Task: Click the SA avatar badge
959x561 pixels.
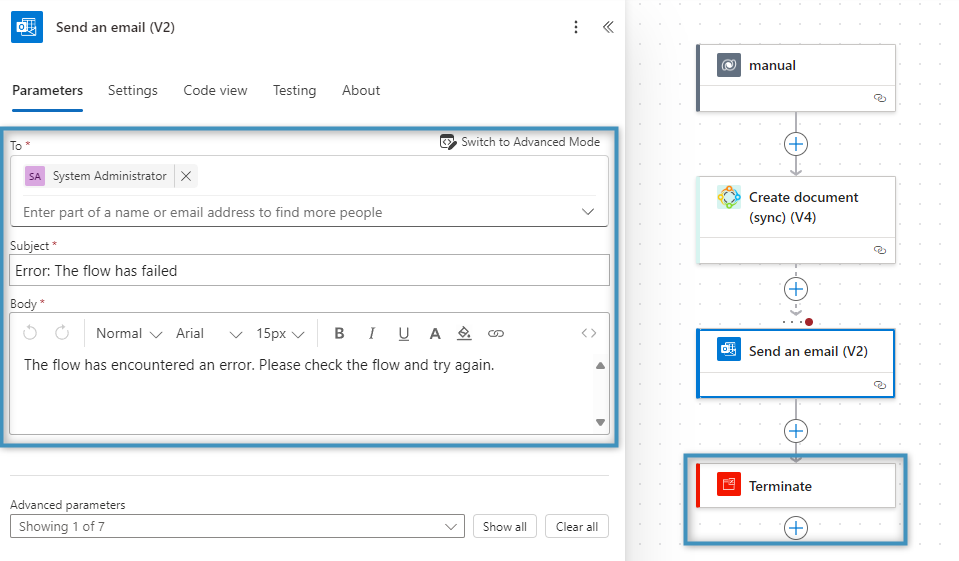Action: click(35, 176)
